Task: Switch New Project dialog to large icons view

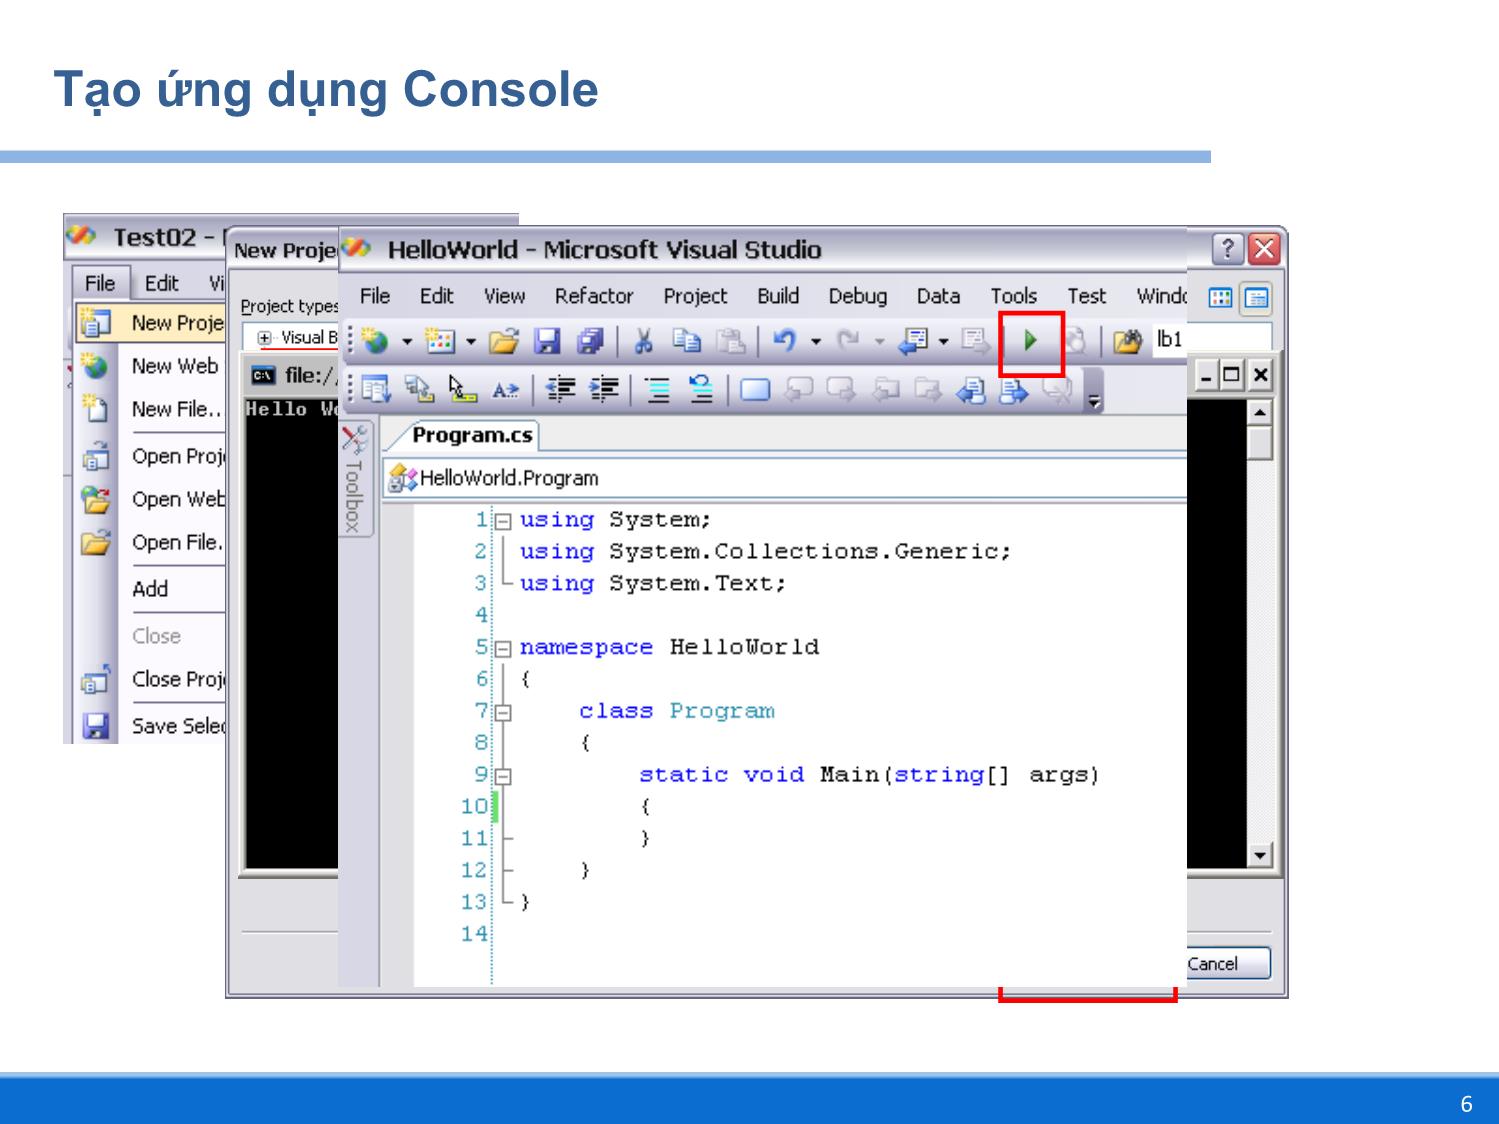Action: point(1221,298)
